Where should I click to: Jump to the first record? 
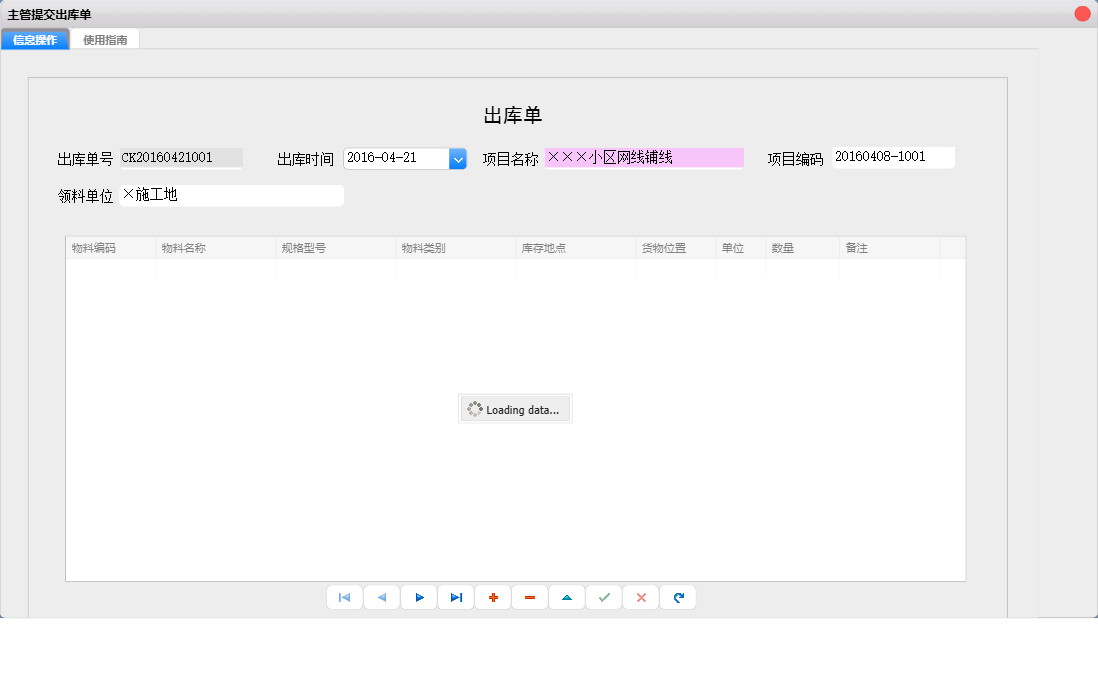coord(344,597)
